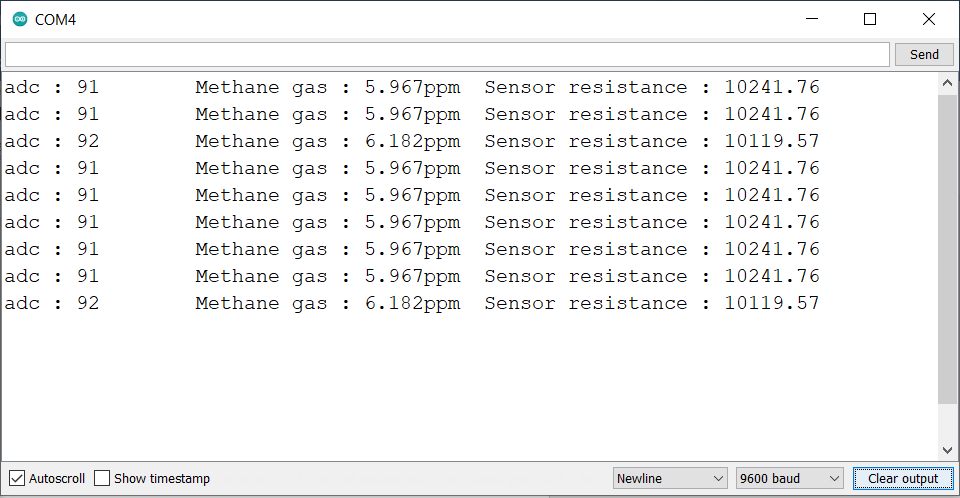Click the scrollbar down arrow
Viewport: 960px width, 498px height.
947,450
